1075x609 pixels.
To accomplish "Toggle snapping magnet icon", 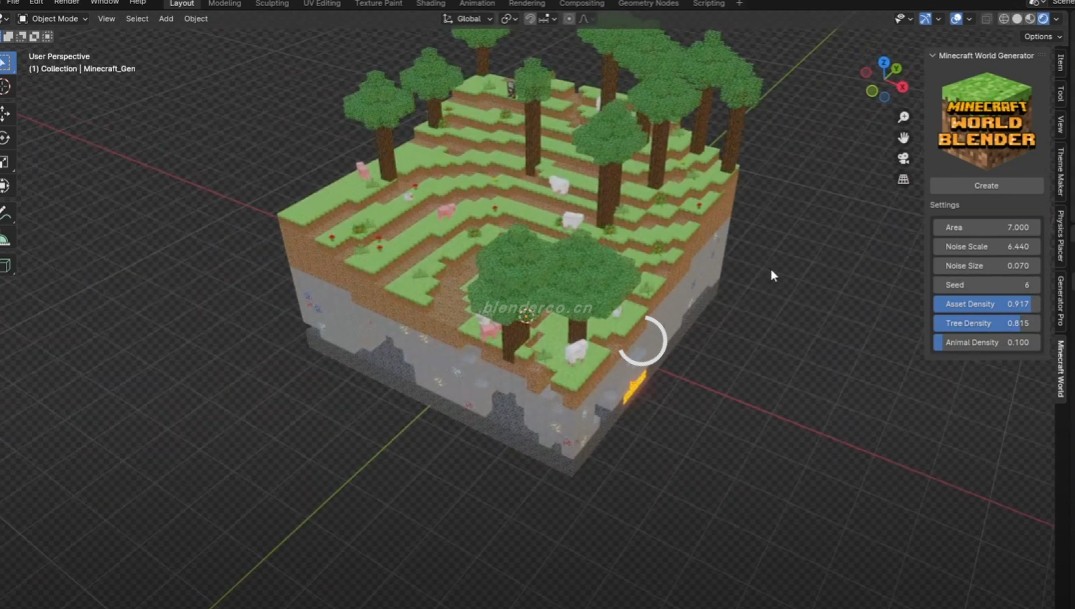I will click(530, 19).
